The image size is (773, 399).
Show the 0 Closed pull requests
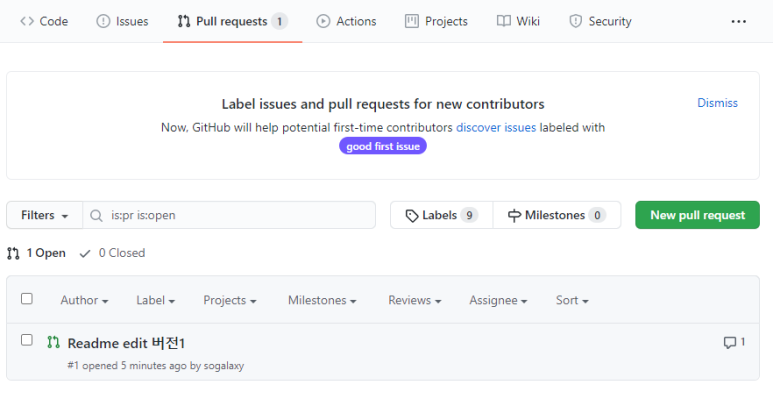112,253
